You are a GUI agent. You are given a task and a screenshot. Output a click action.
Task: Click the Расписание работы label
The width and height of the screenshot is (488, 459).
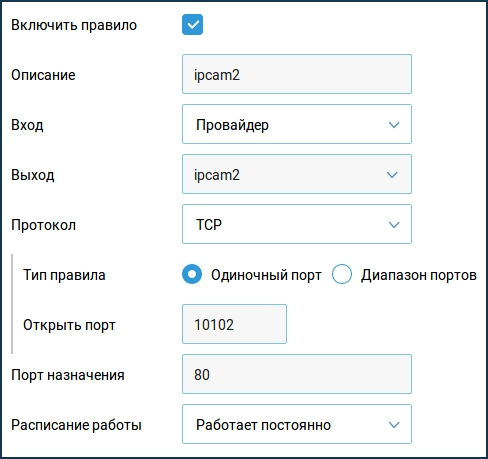[77, 425]
